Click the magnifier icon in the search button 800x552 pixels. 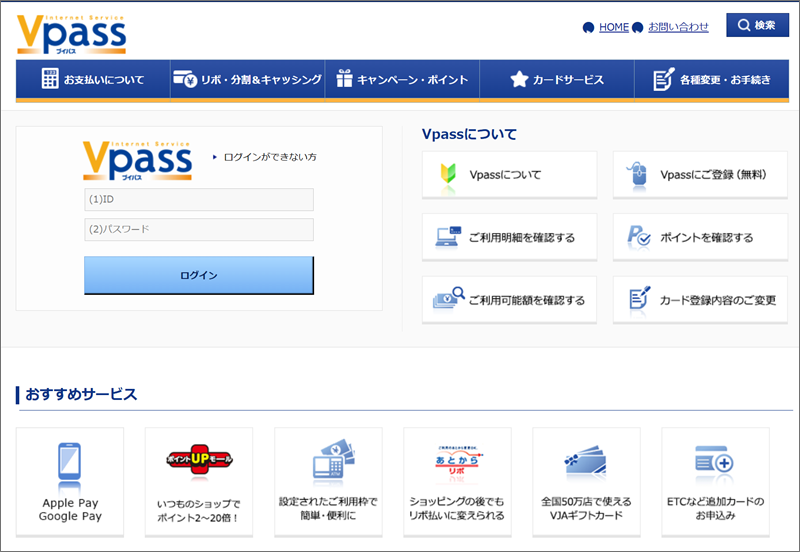tap(744, 25)
